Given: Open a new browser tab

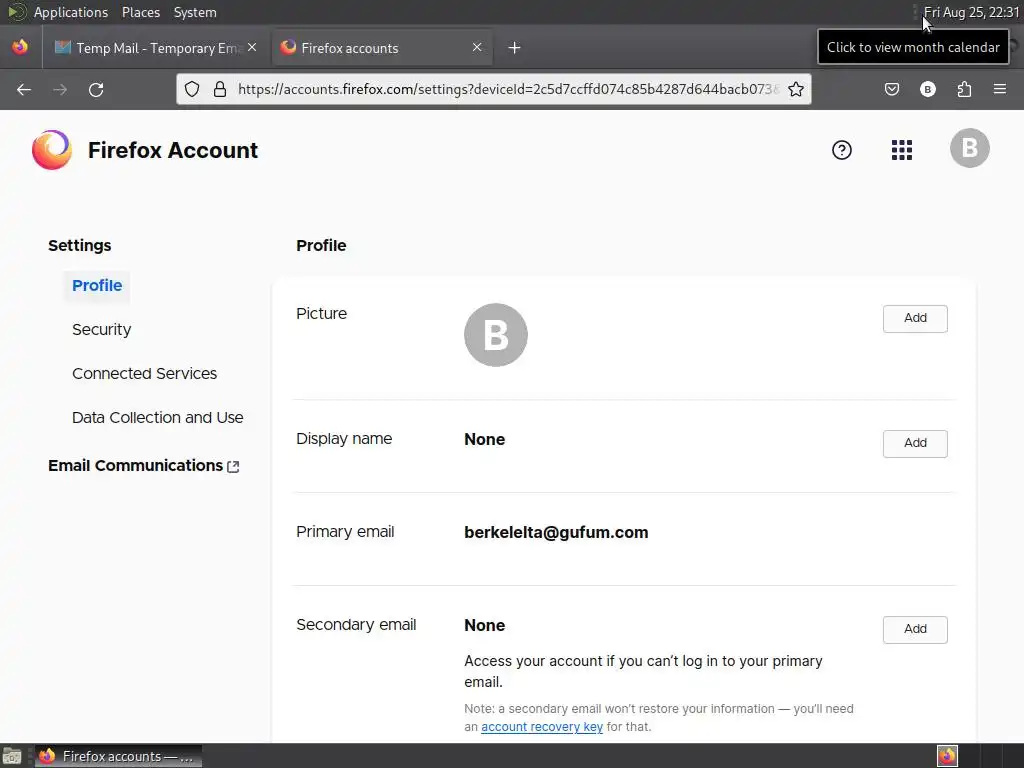Looking at the screenshot, I should (515, 48).
